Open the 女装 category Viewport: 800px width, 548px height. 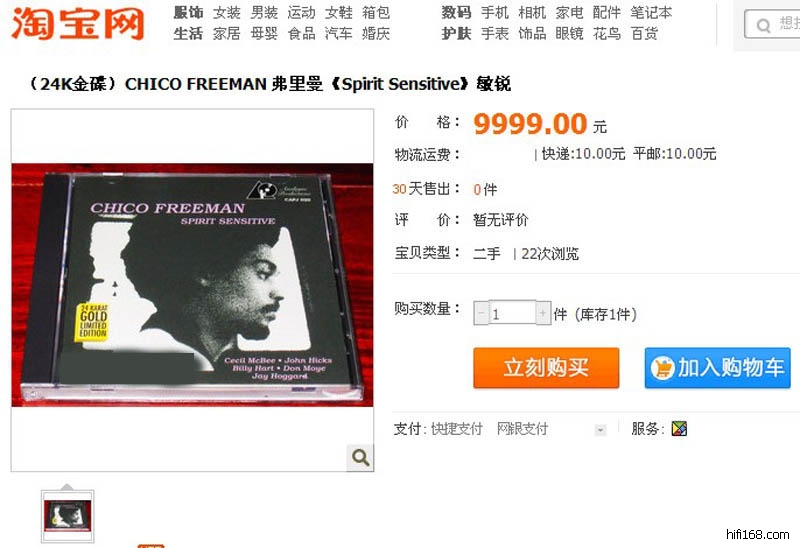click(227, 12)
